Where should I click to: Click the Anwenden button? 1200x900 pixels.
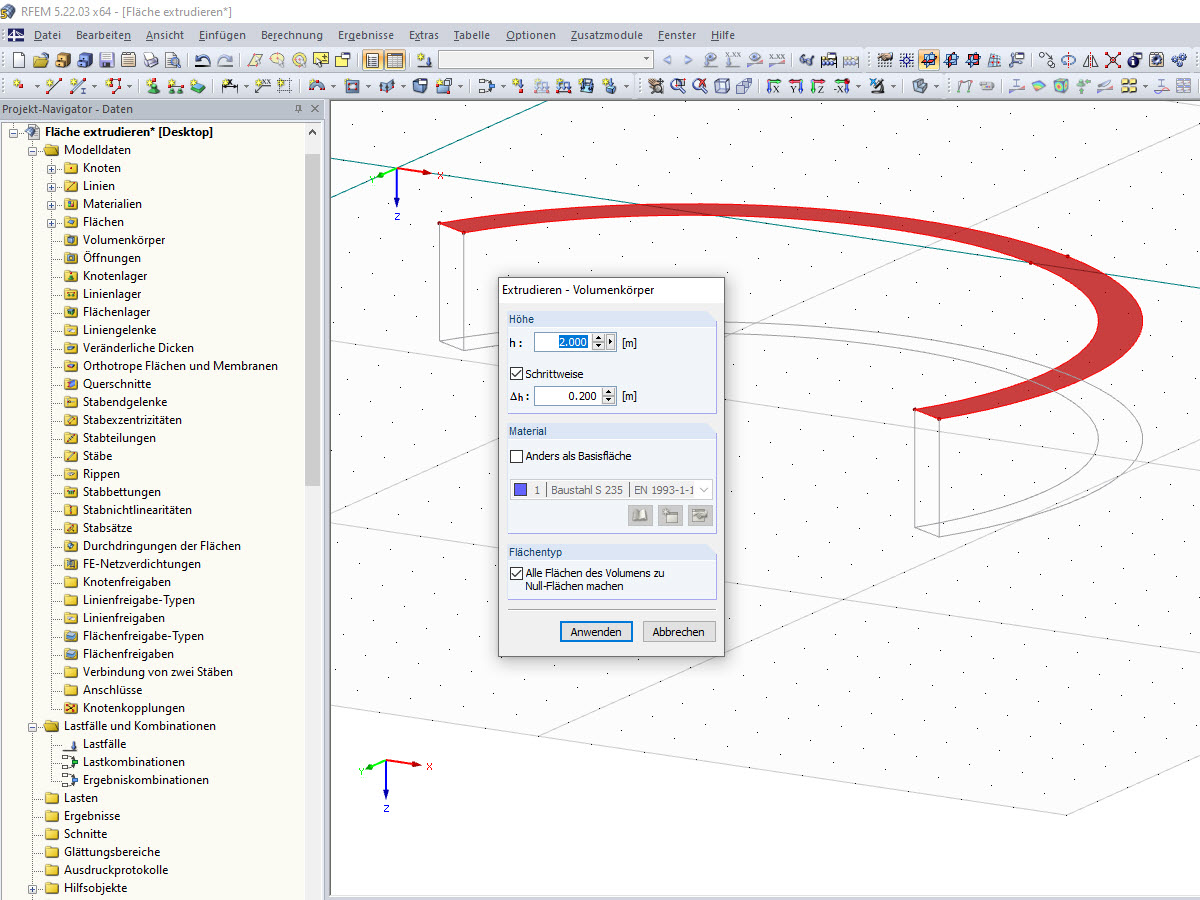coord(596,631)
